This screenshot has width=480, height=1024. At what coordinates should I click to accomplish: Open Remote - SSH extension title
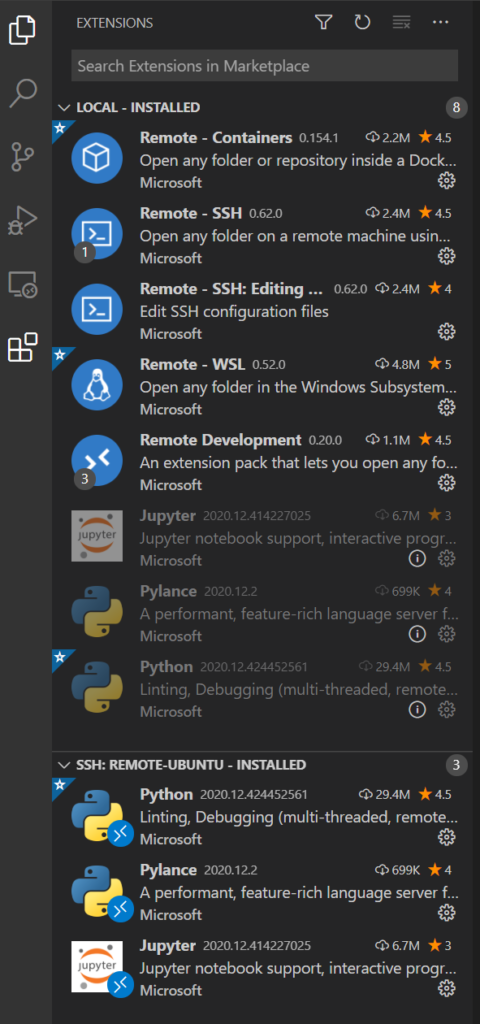tap(191, 214)
